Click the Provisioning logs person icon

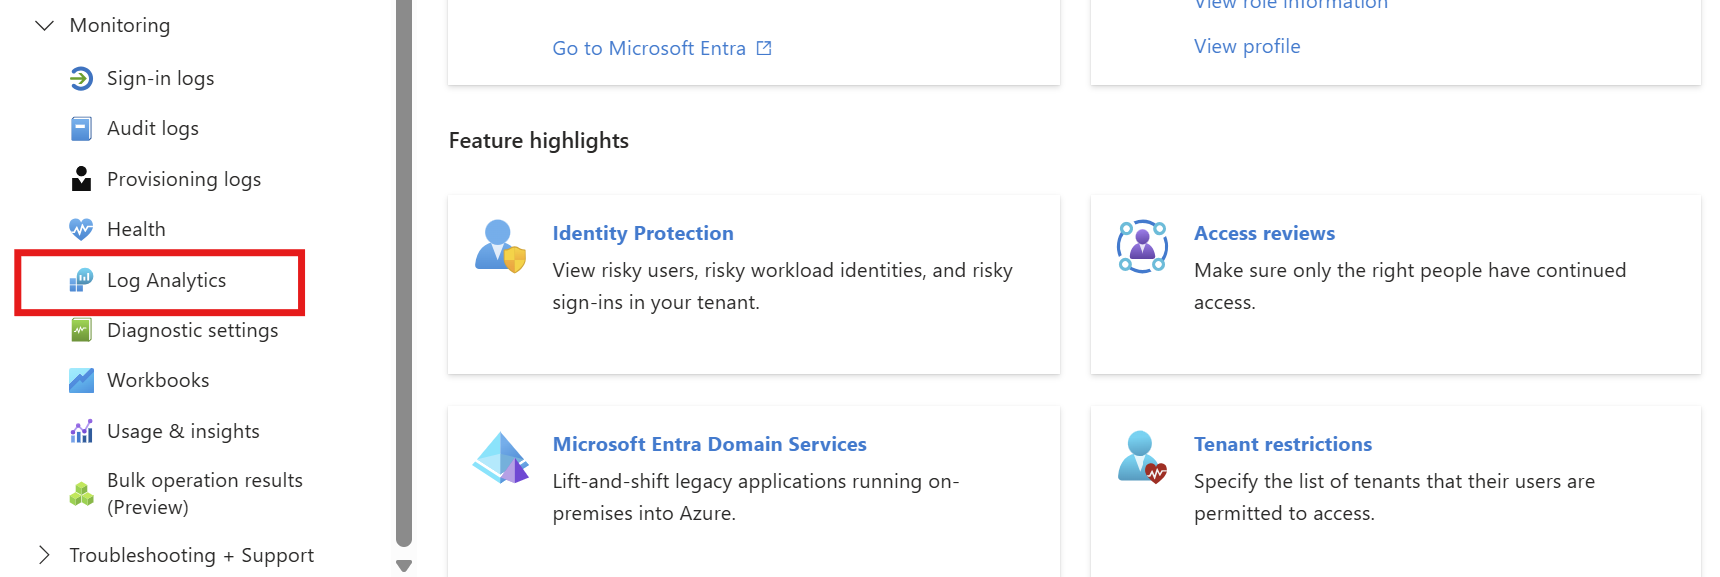tap(81, 179)
